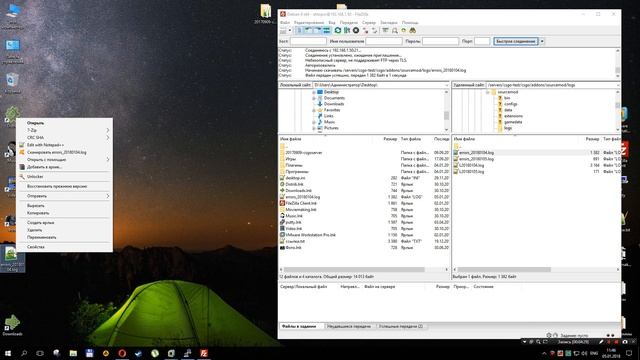Open Site Manager dropdown arrow
Image resolution: width=640 pixels, height=360 pixels.
290,31
